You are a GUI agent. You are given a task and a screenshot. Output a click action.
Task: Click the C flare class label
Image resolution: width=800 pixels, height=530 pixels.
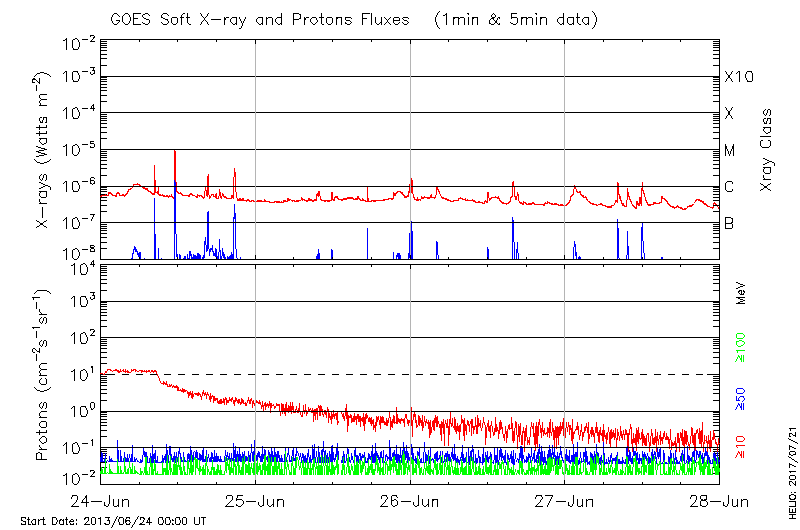coord(729,187)
